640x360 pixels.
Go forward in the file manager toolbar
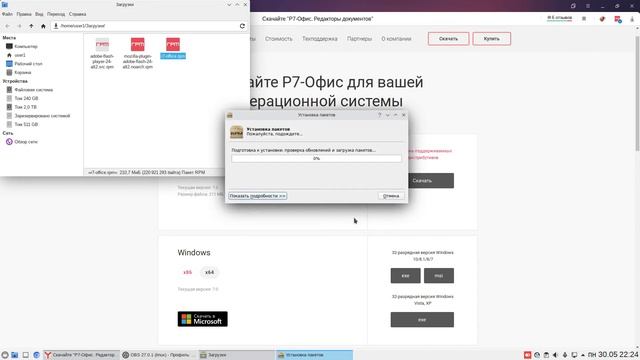(x=19, y=26)
